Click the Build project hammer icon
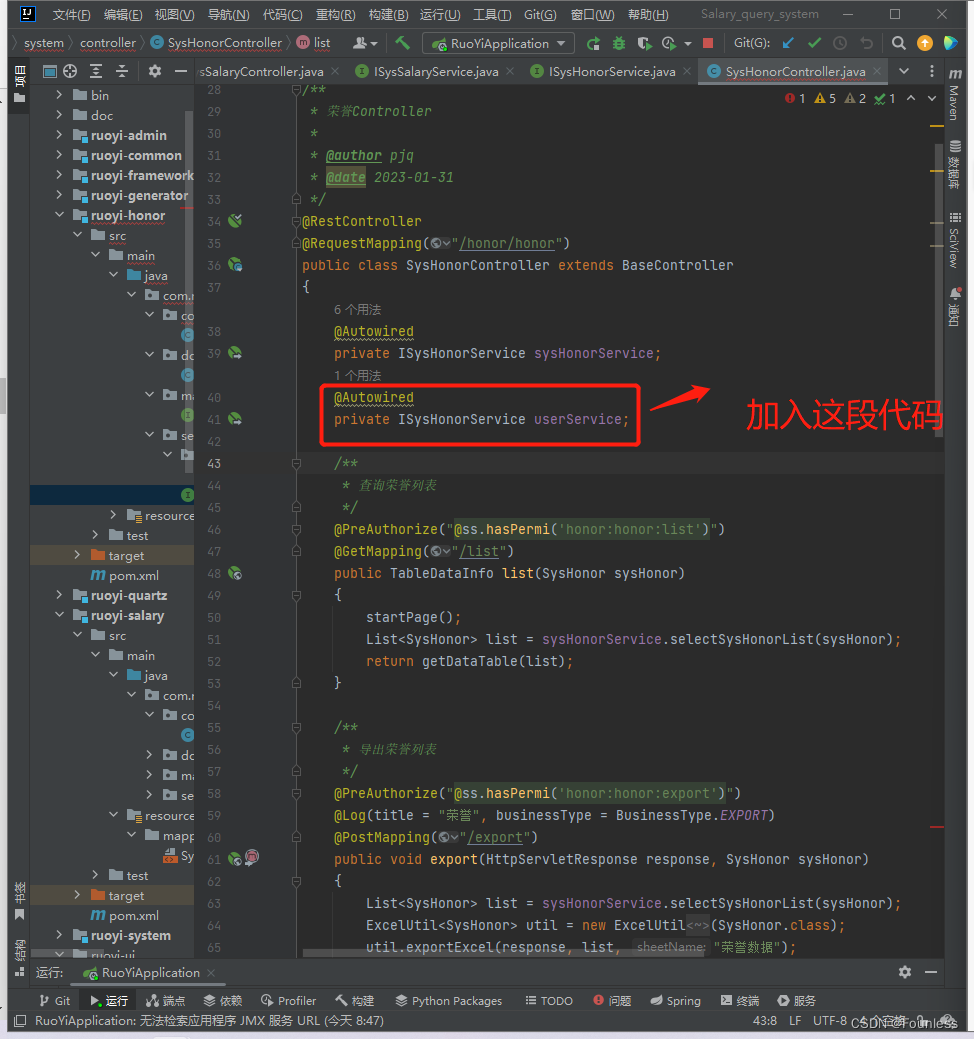Screen dimensions: 974x1039 pyautogui.click(x=402, y=43)
